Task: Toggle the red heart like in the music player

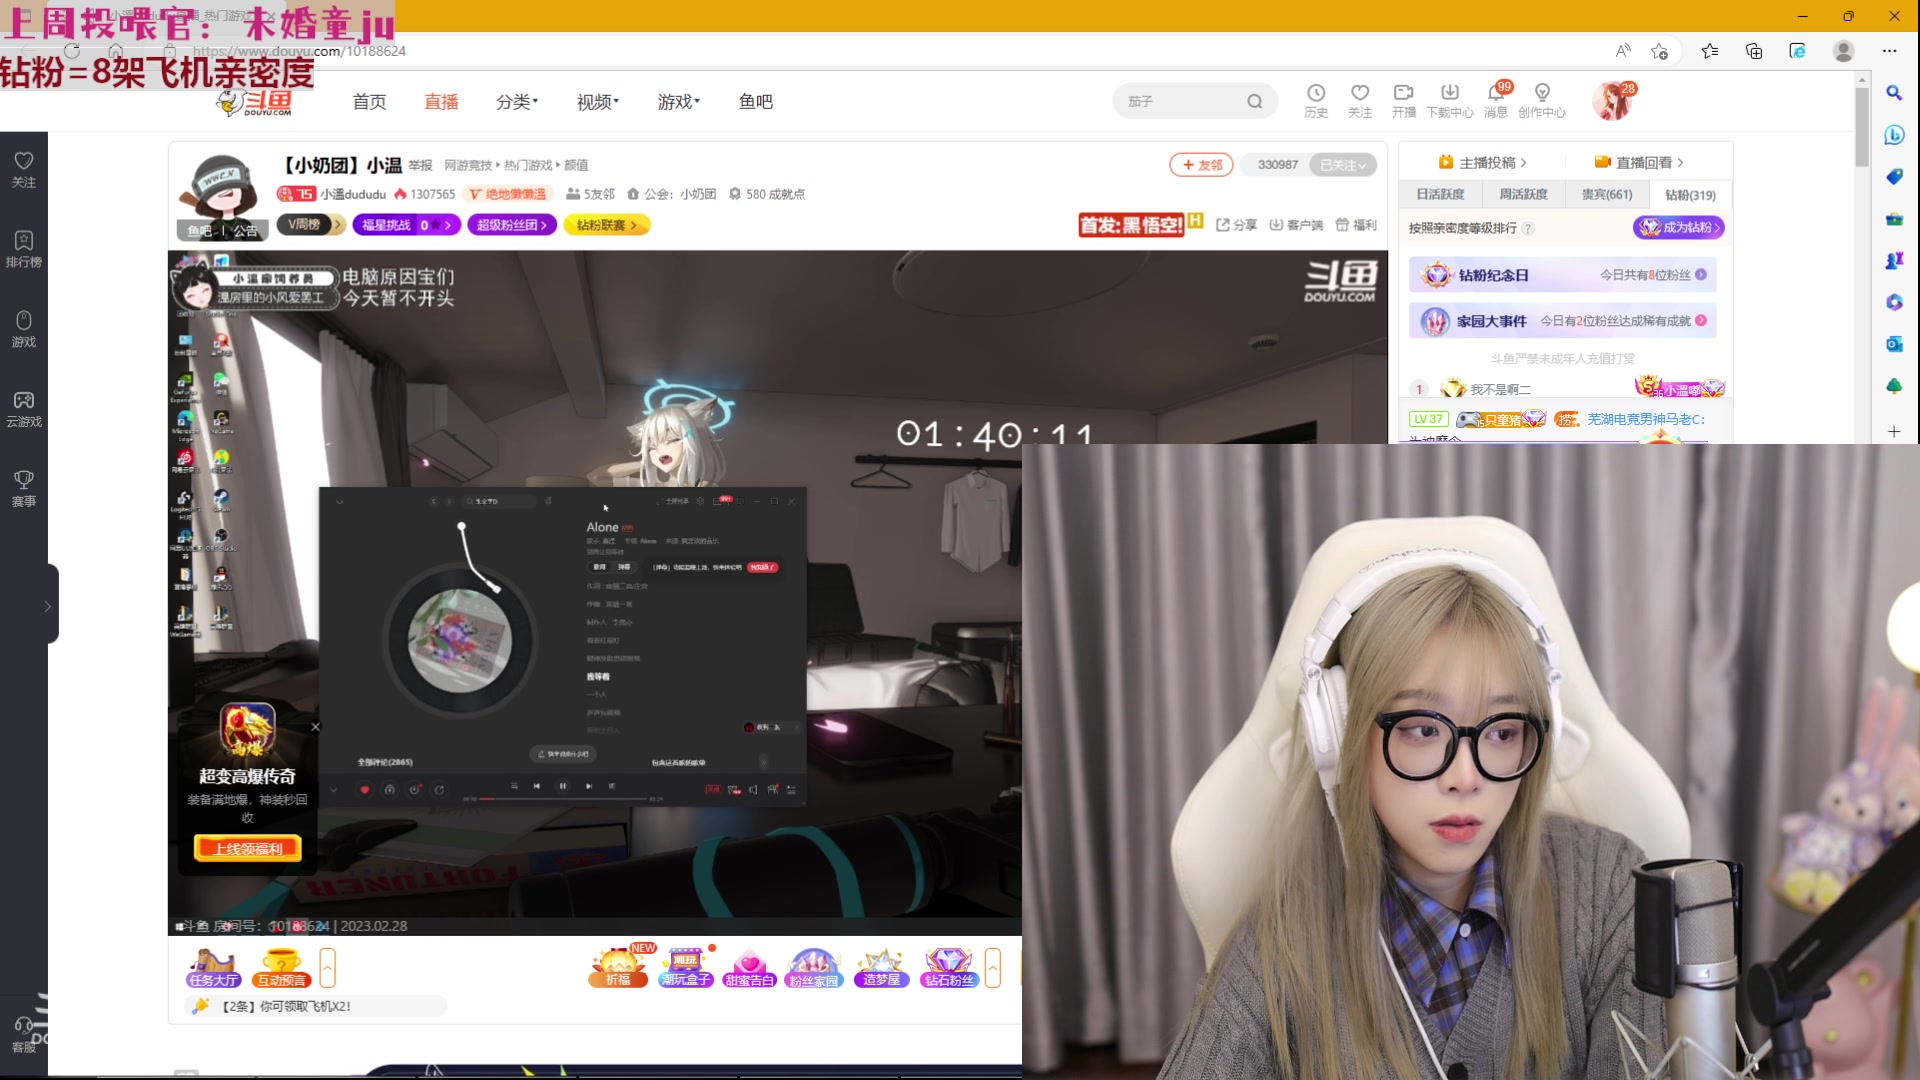Action: point(365,789)
